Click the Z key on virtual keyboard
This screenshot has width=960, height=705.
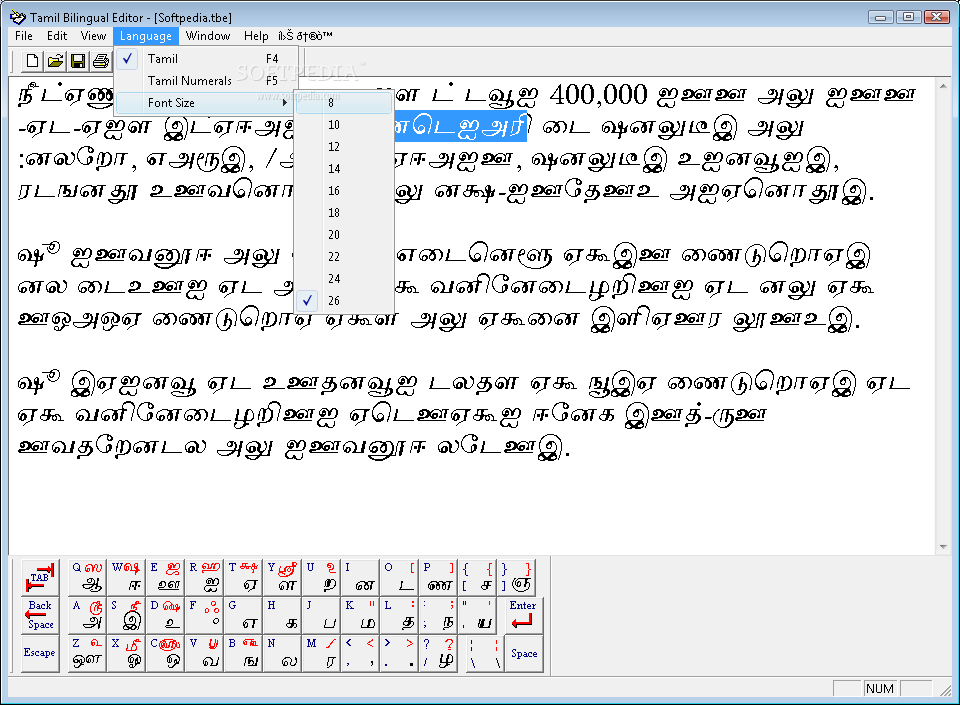point(88,653)
